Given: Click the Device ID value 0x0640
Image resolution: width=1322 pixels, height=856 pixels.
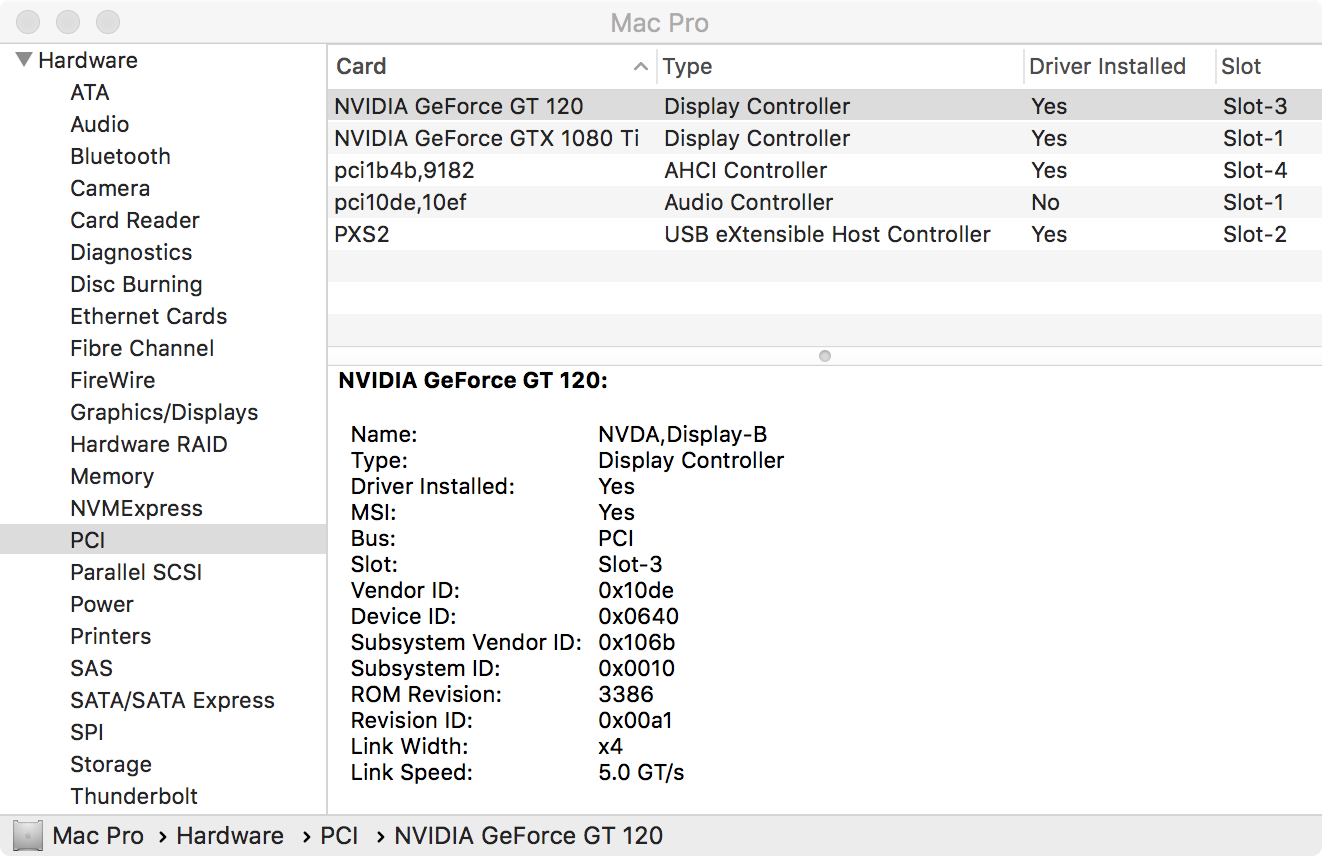Looking at the screenshot, I should point(638,616).
